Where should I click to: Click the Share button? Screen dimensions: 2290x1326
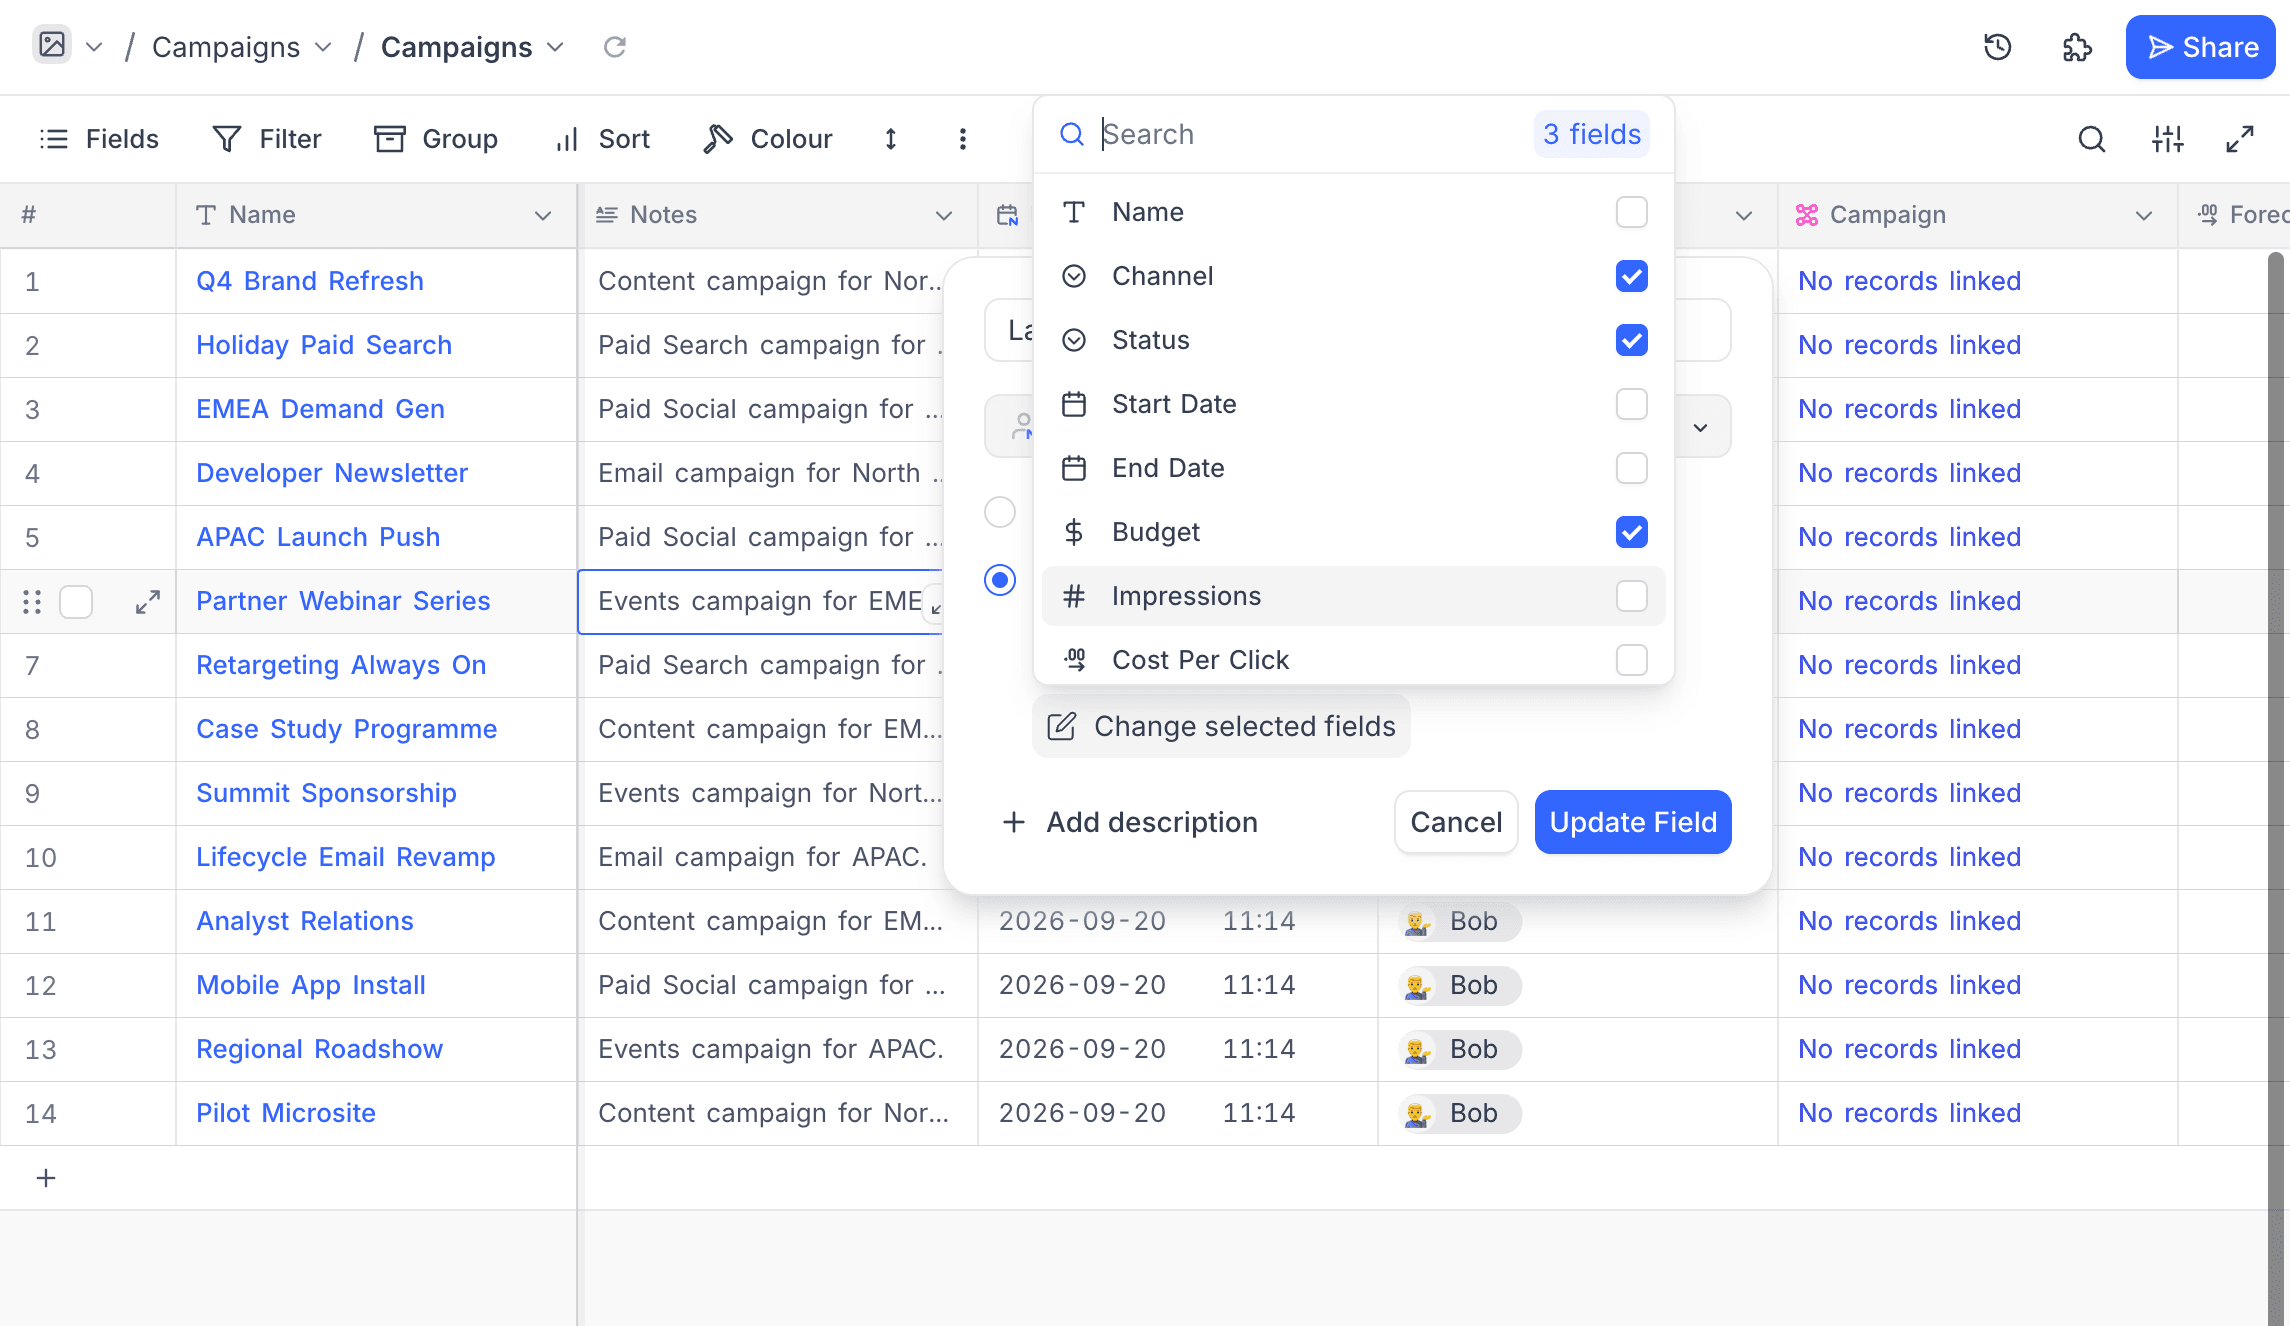[2201, 47]
